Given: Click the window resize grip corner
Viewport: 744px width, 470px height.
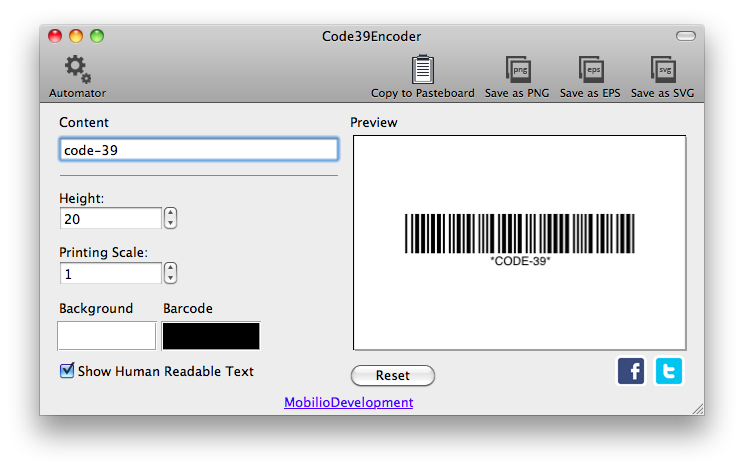Looking at the screenshot, I should pyautogui.click(x=698, y=409).
